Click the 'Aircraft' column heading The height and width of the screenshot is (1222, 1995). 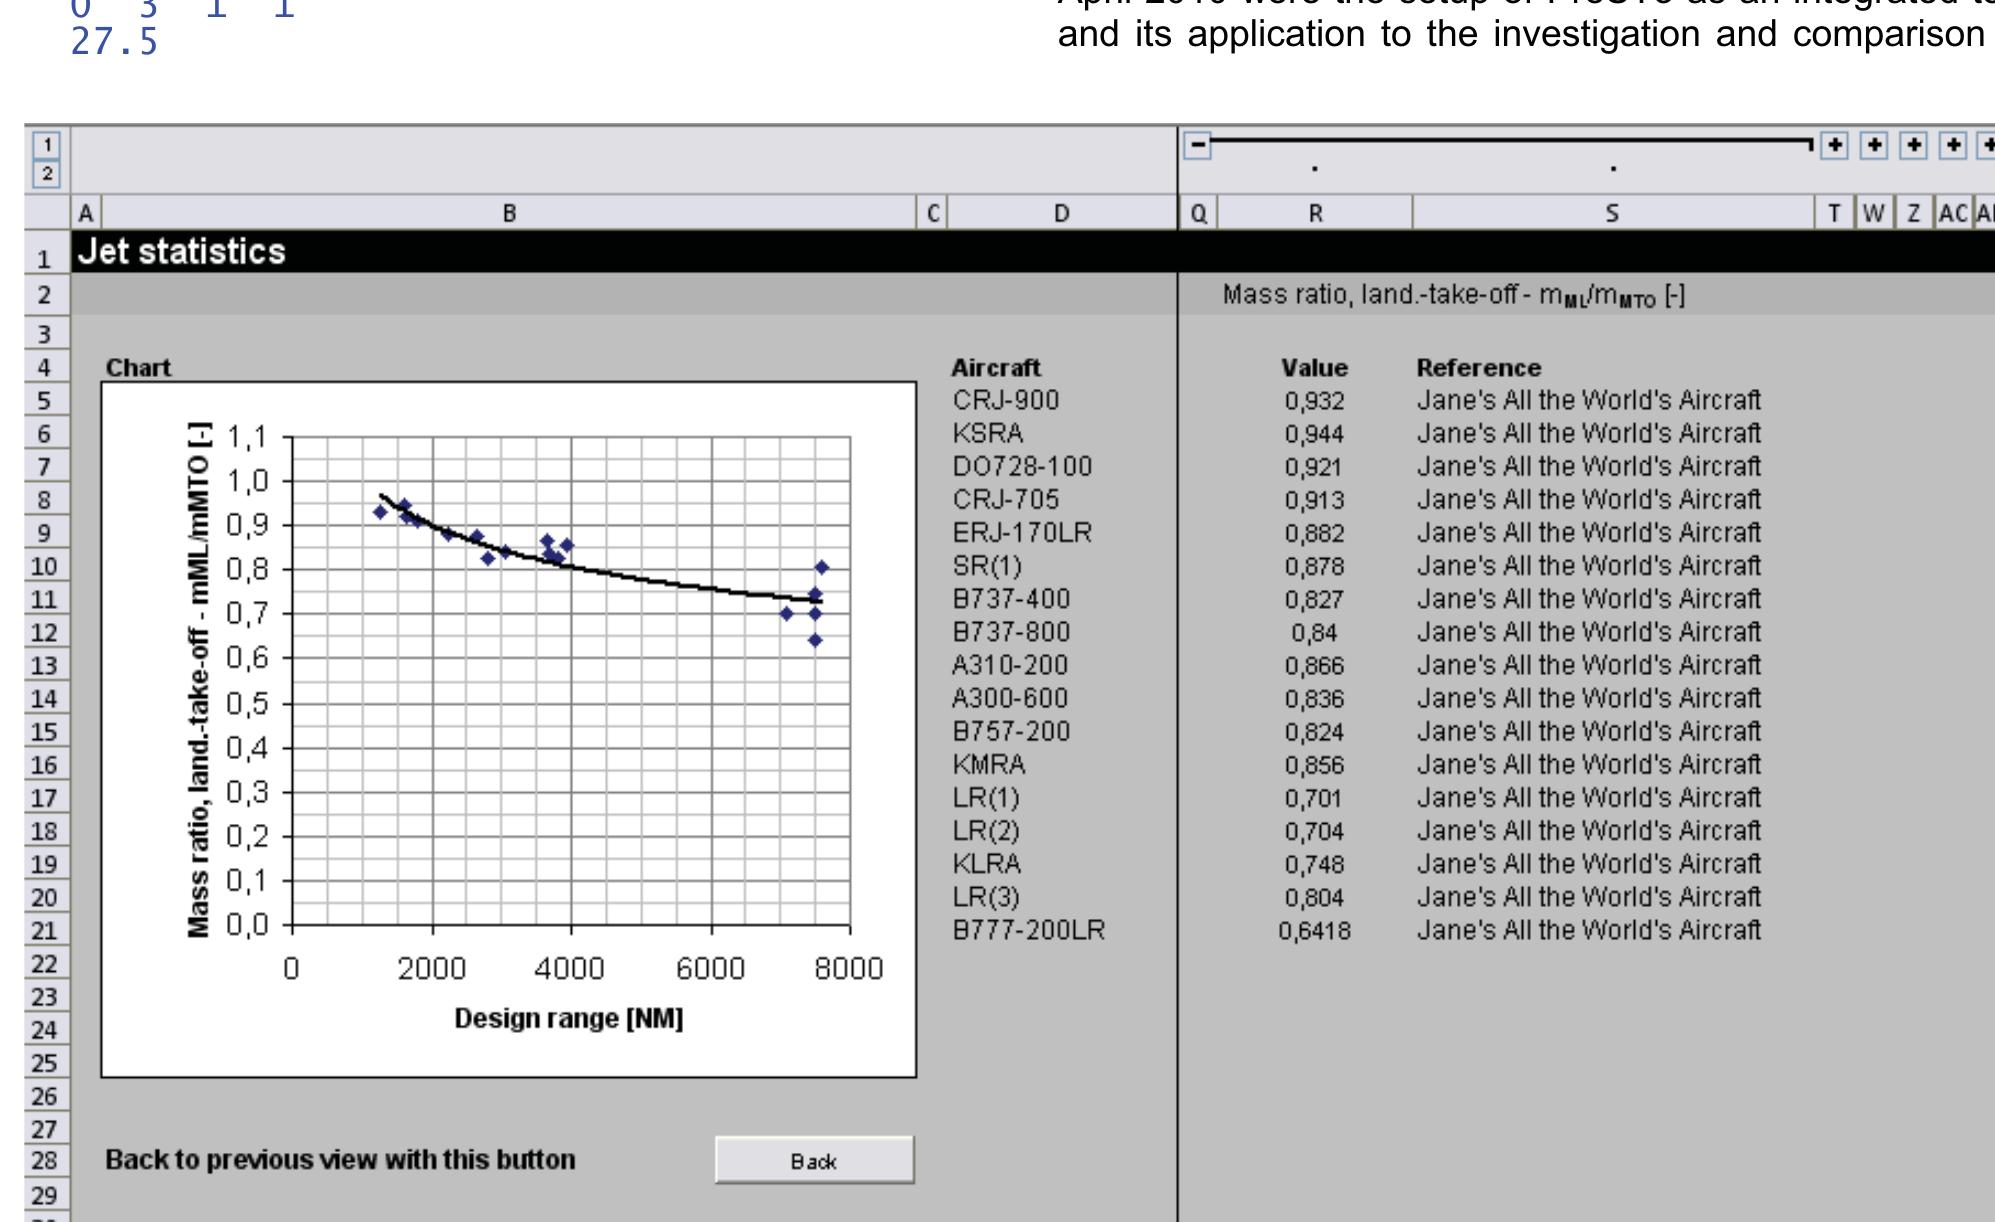(x=995, y=368)
